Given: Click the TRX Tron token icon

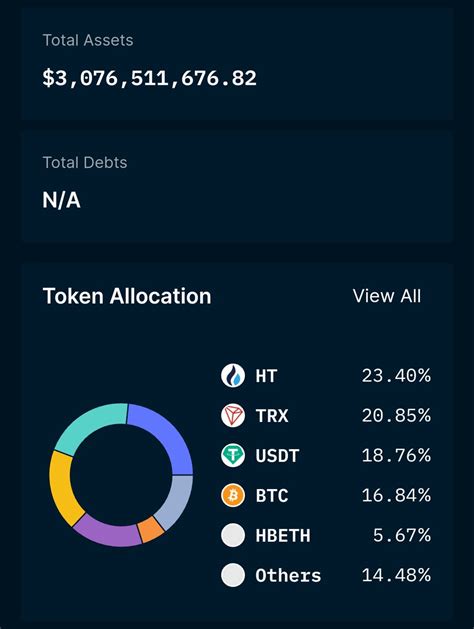Looking at the screenshot, I should [233, 415].
